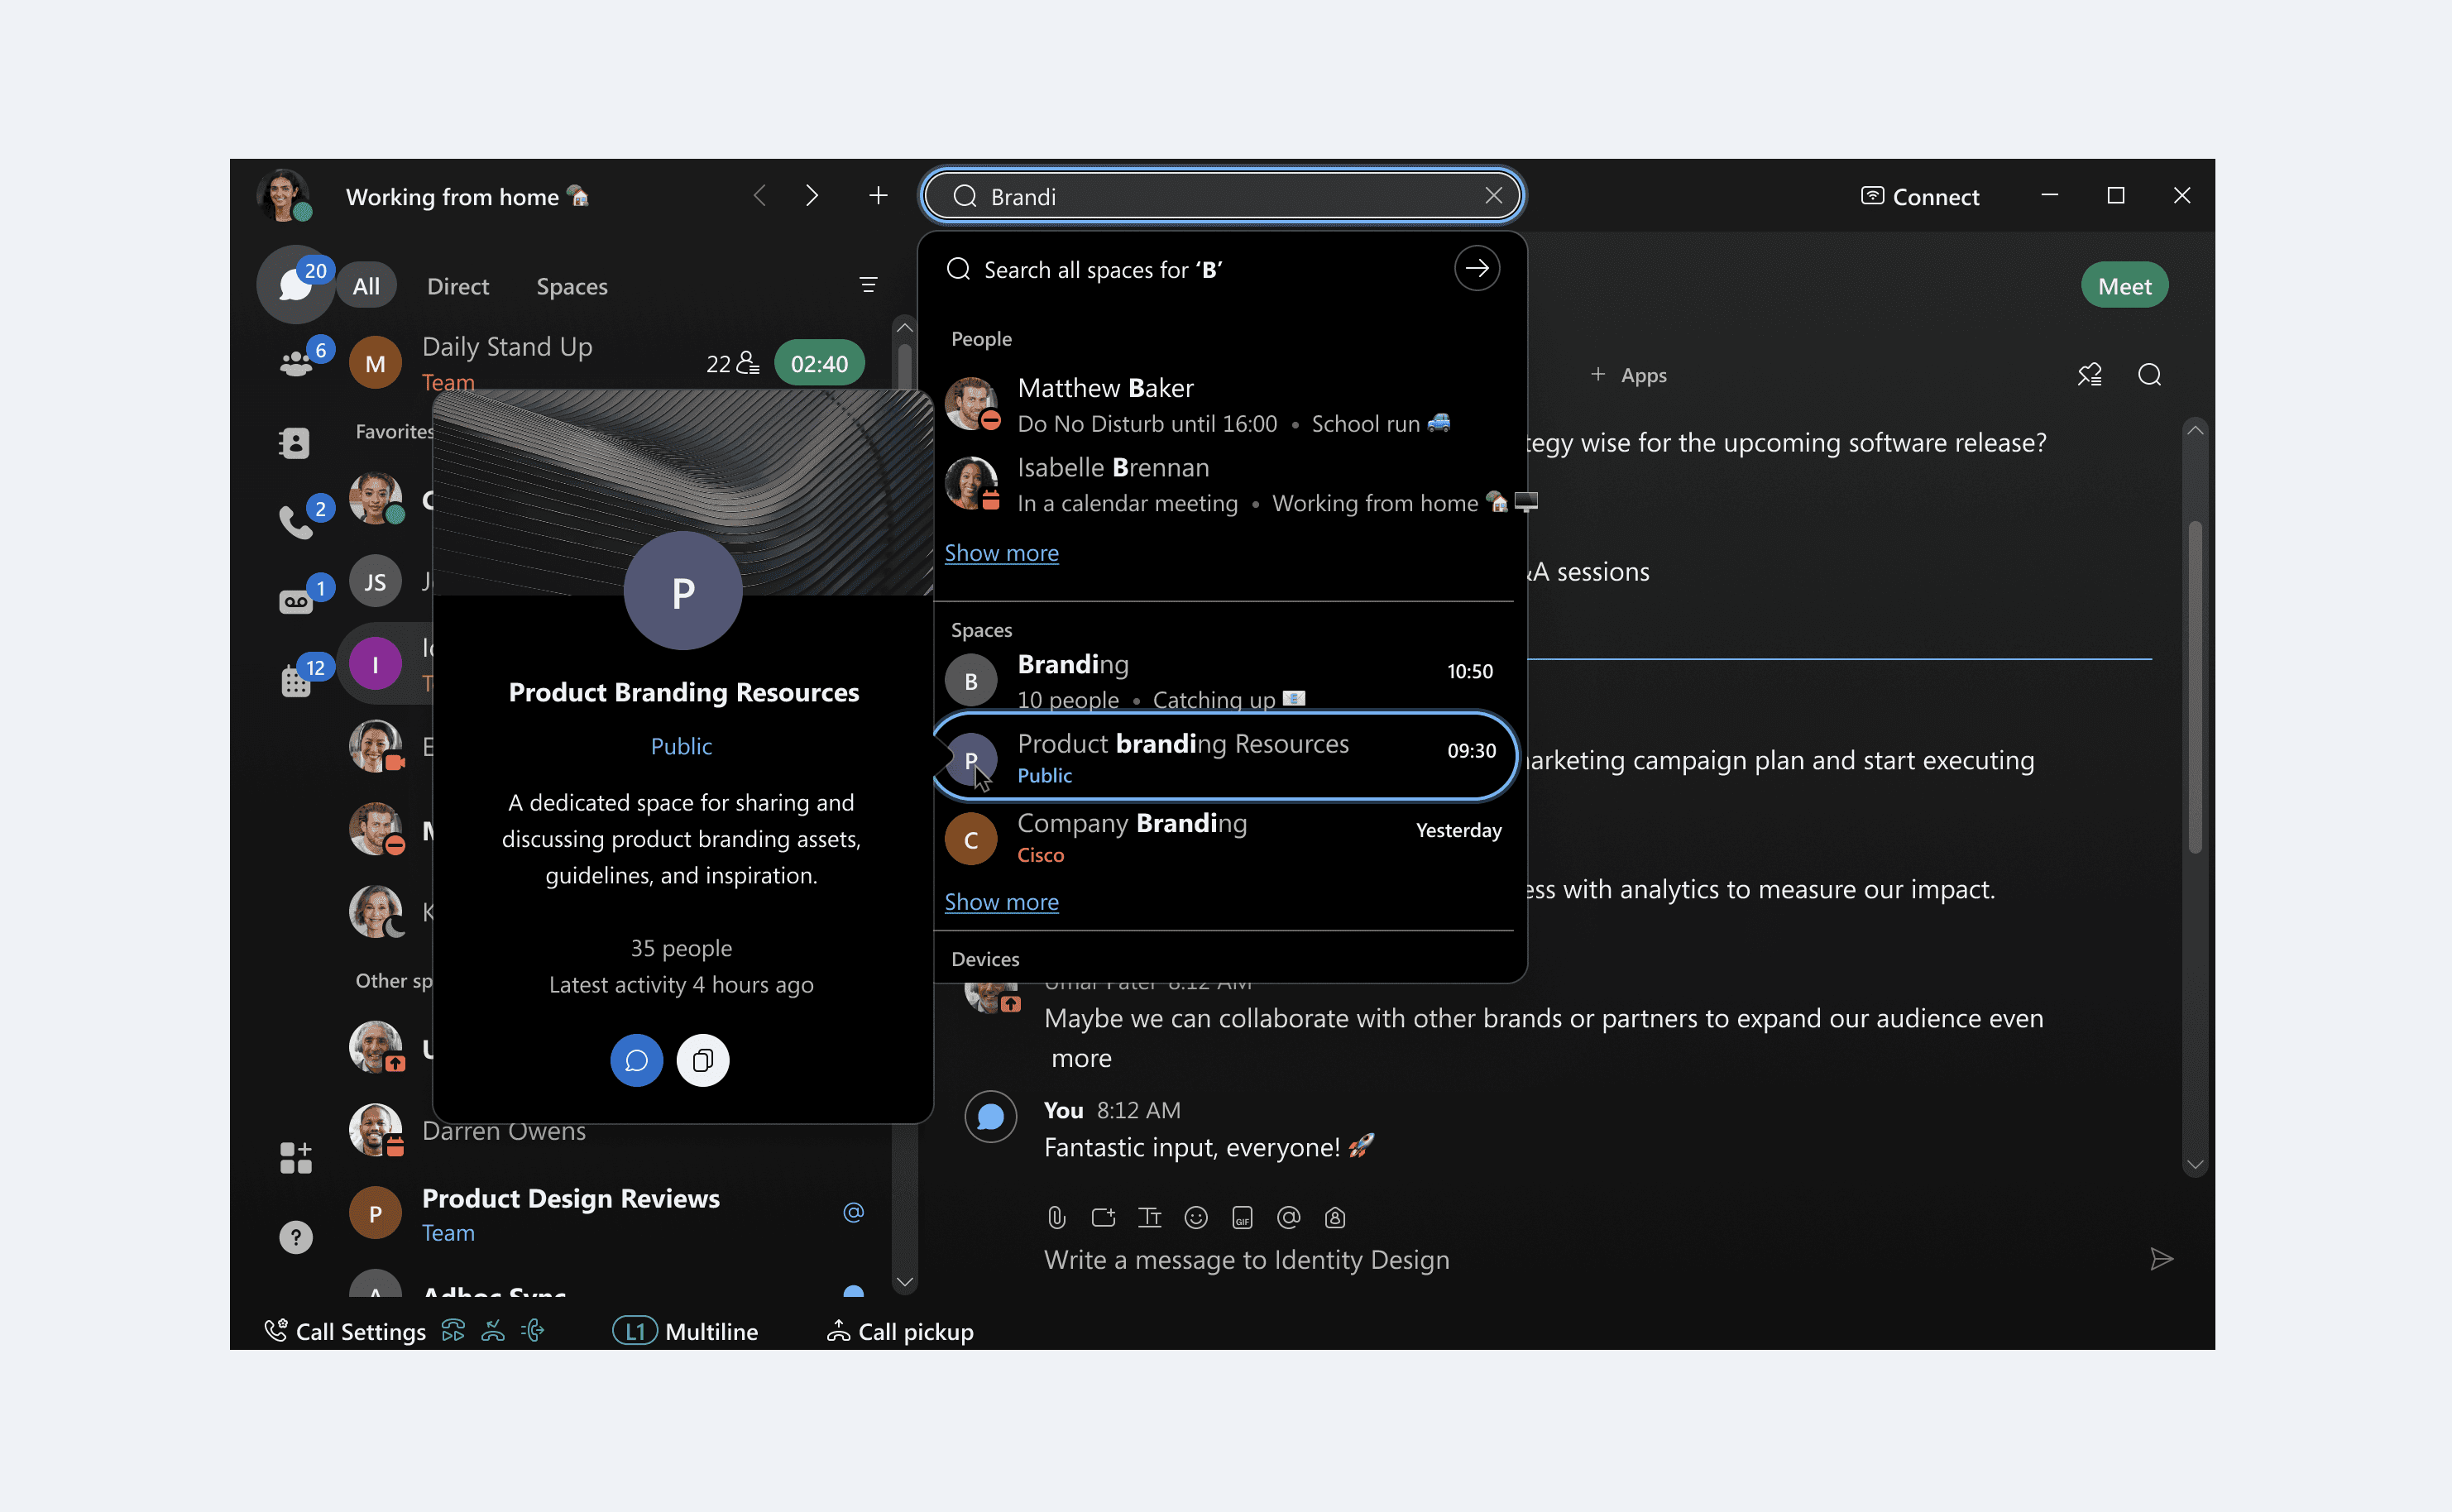
Task: Open the Messaging tab in the navigation rail
Action: tap(295, 286)
